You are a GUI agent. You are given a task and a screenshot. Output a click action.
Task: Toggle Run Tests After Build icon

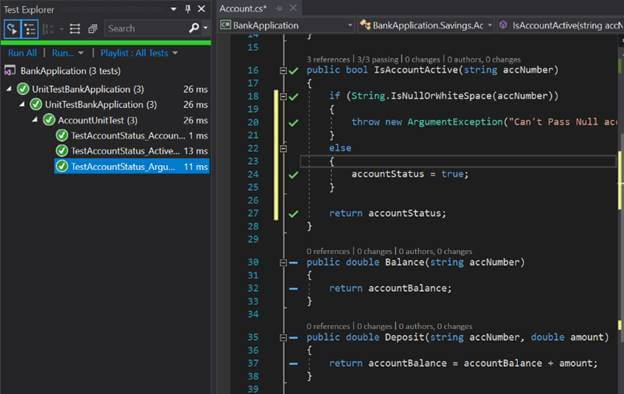click(x=12, y=29)
